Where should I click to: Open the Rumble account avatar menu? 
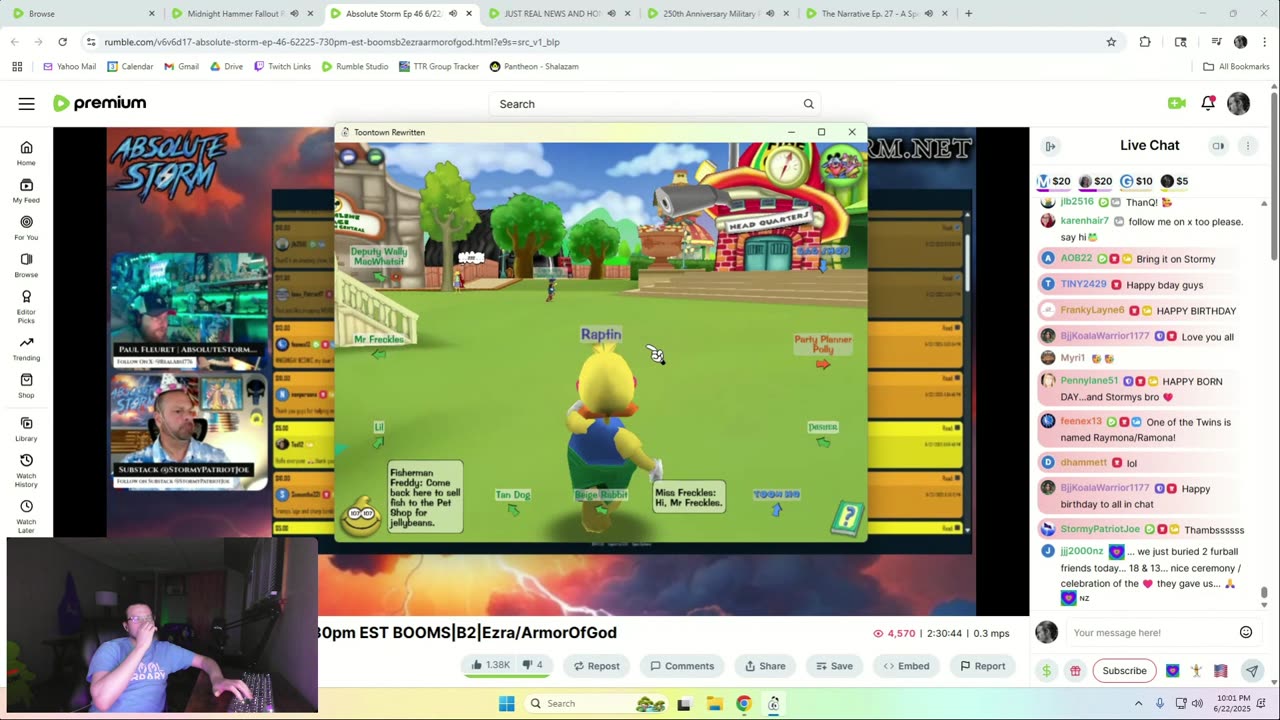point(1238,104)
